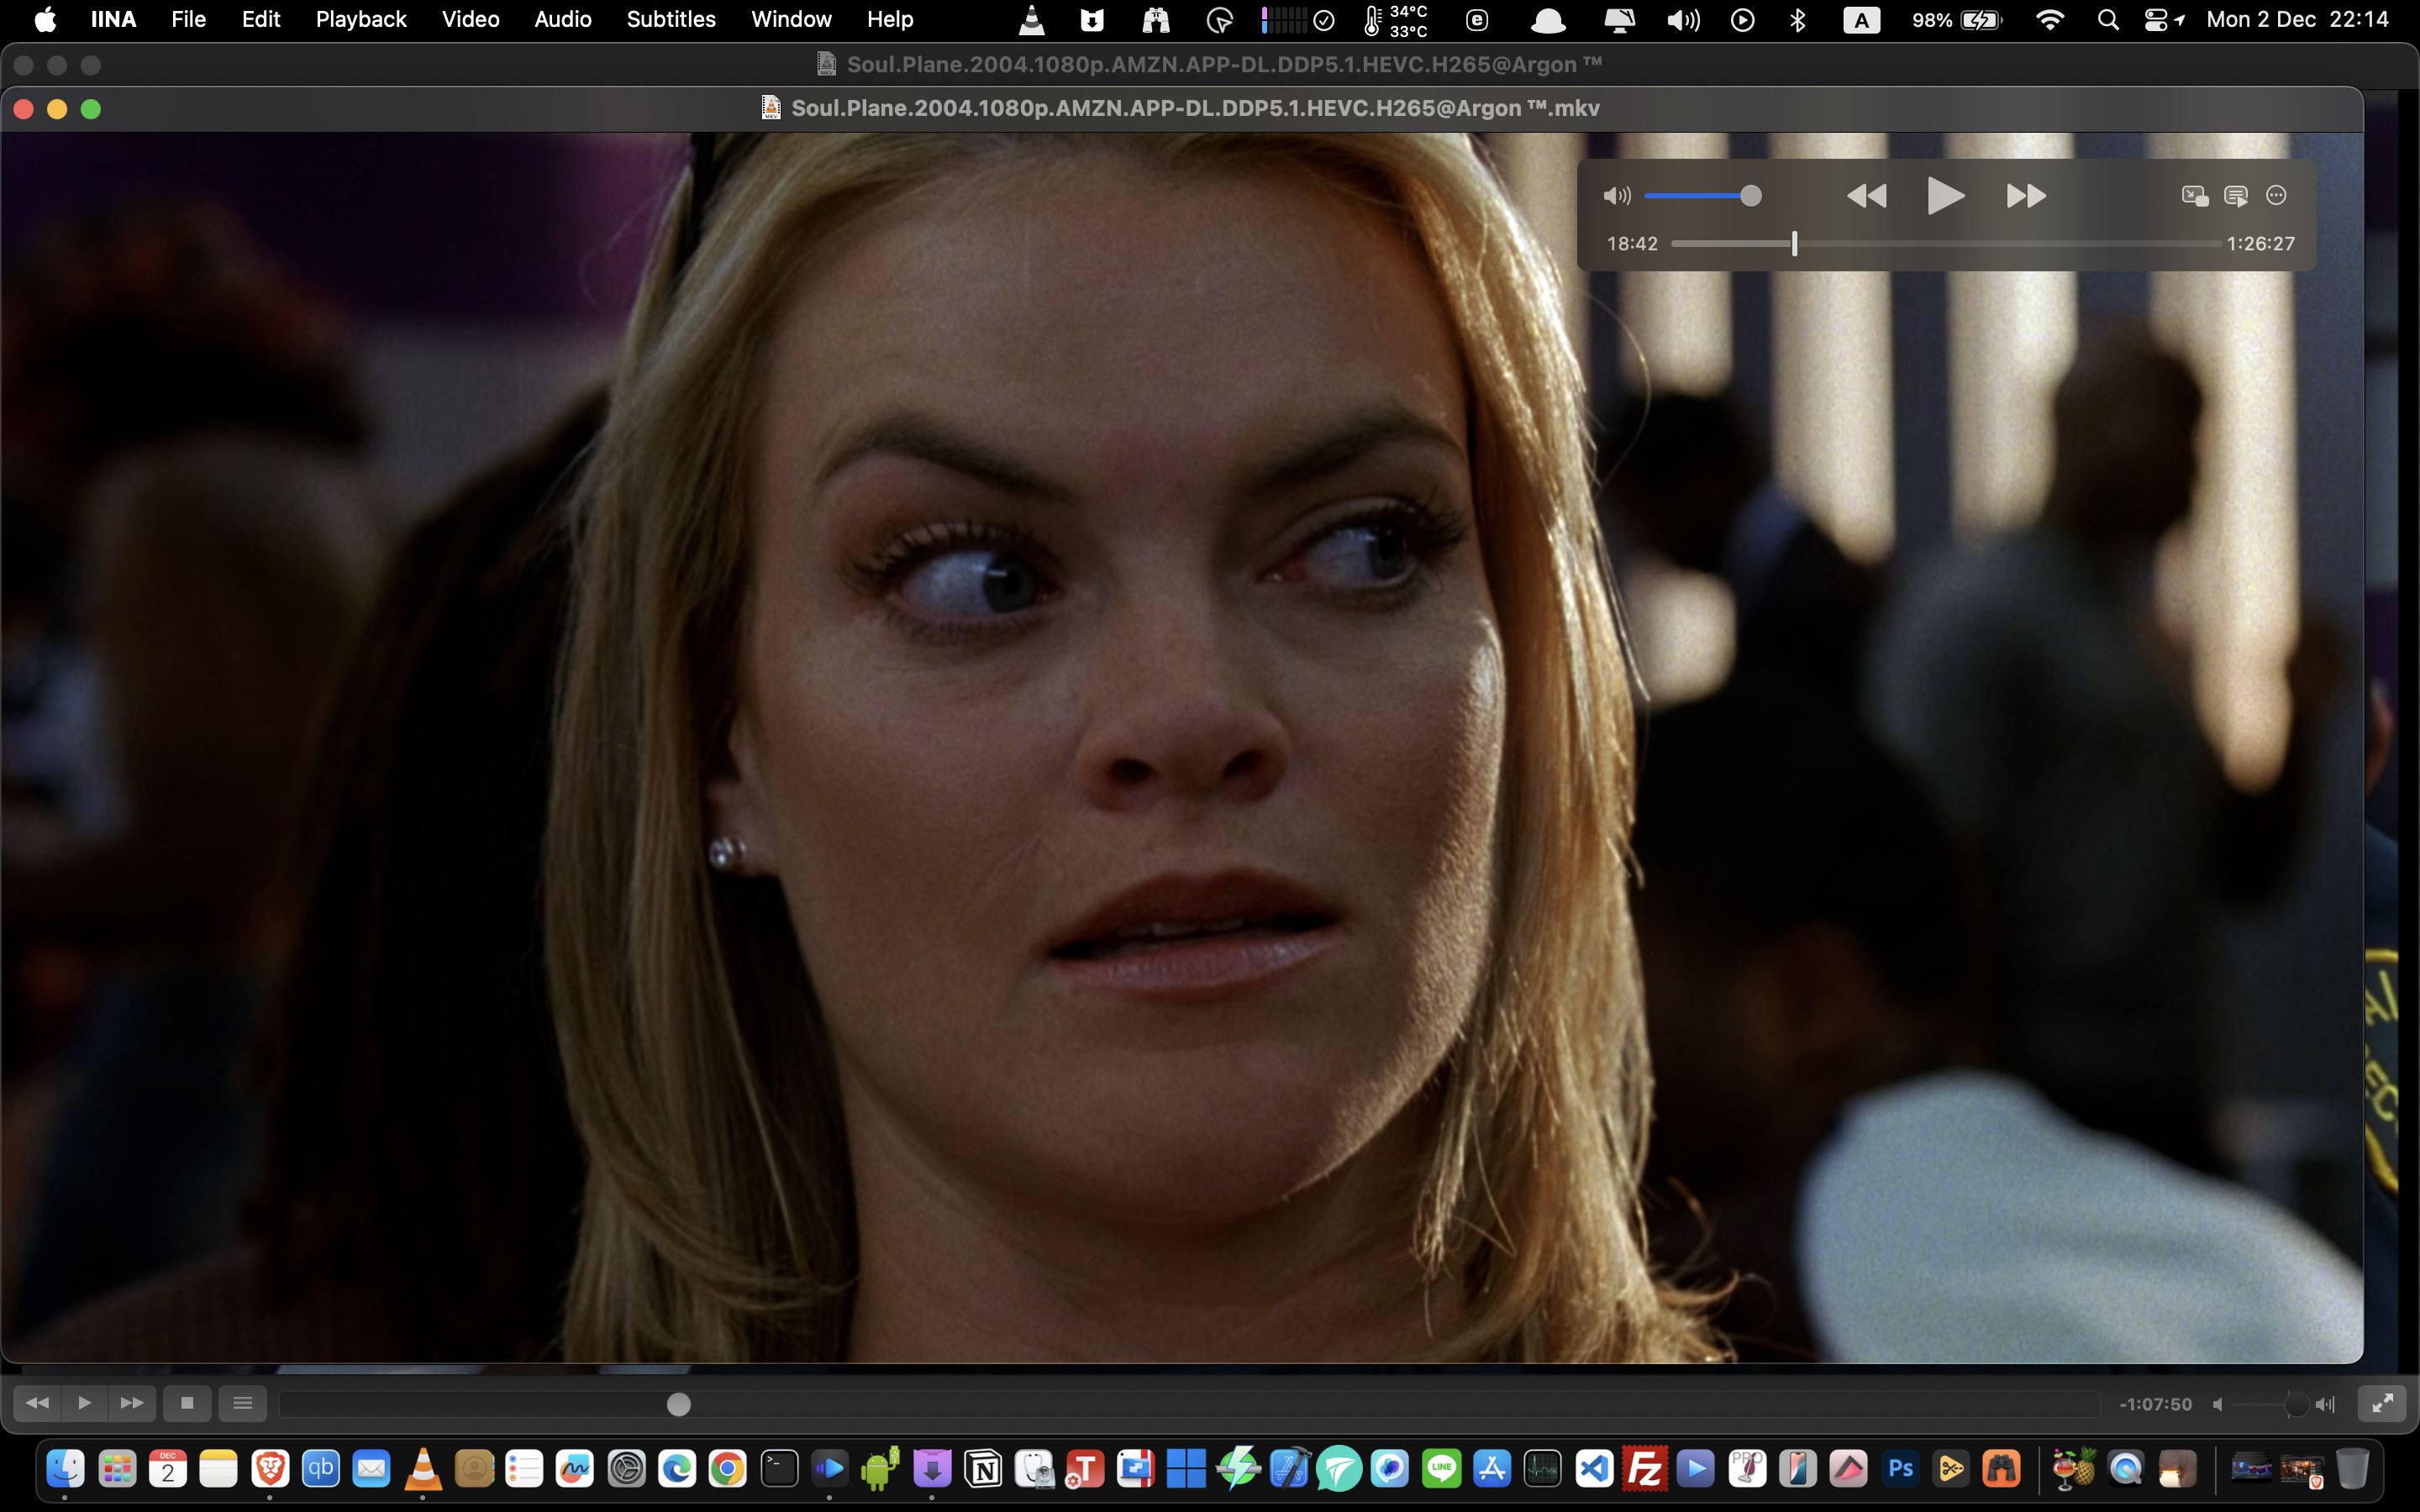The image size is (2420, 1512).
Task: Open the Playback menu
Action: point(361,19)
